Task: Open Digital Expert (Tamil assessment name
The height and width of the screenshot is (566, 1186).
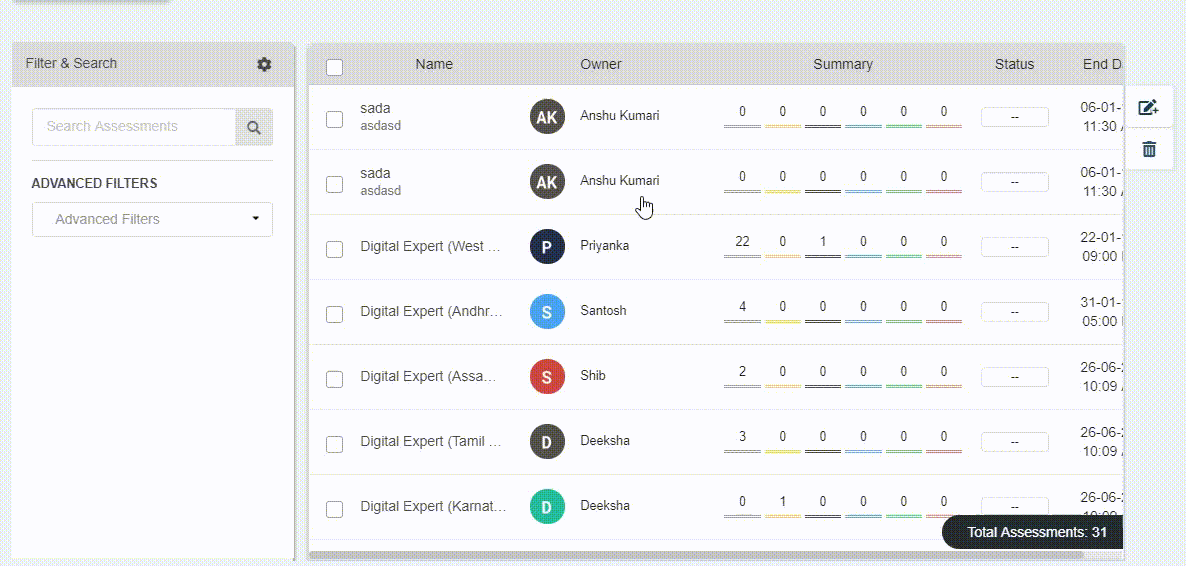Action: (431, 441)
